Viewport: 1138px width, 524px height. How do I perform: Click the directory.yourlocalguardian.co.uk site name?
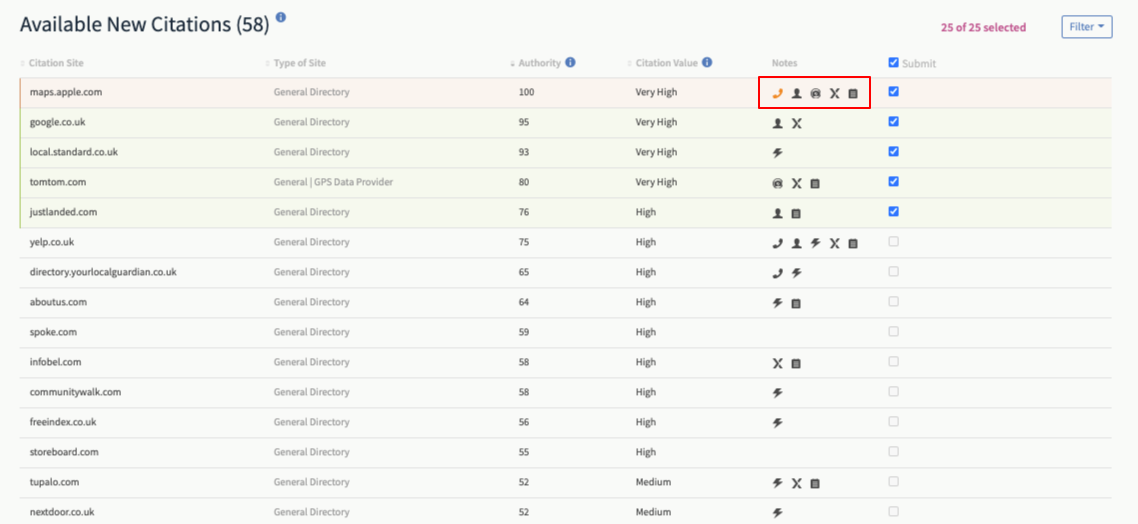point(103,272)
